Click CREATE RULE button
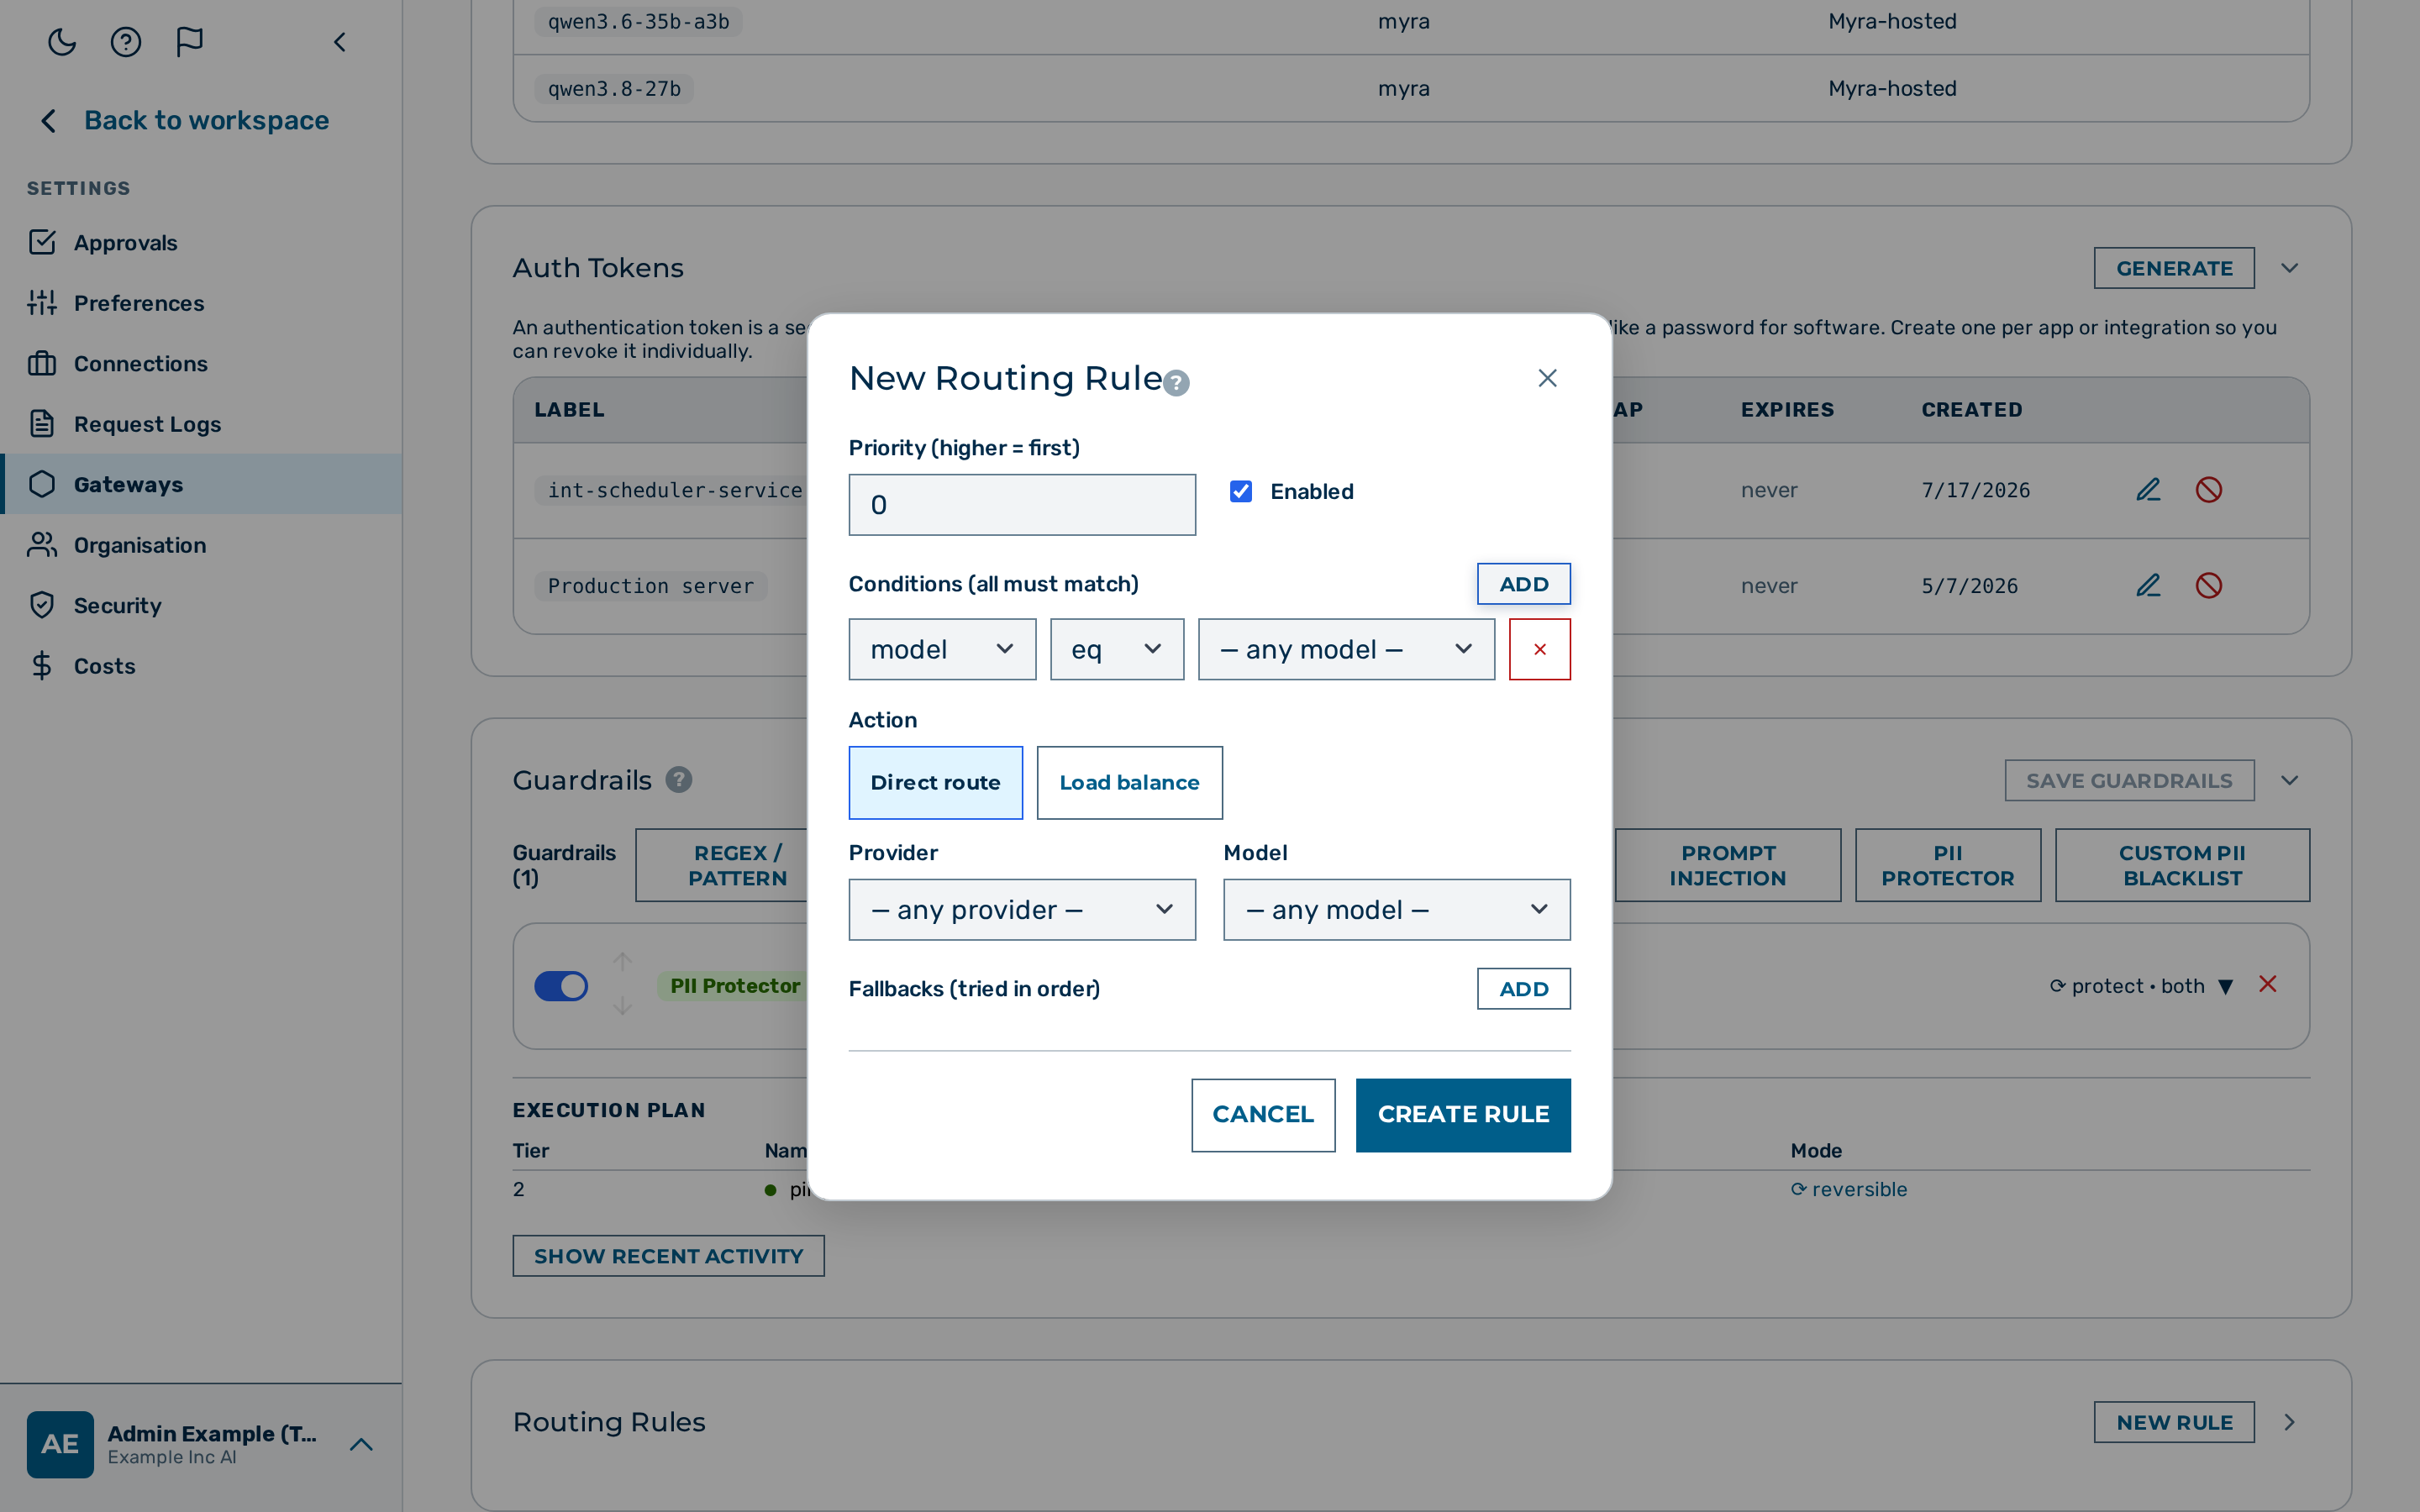2420x1512 pixels. point(1463,1115)
